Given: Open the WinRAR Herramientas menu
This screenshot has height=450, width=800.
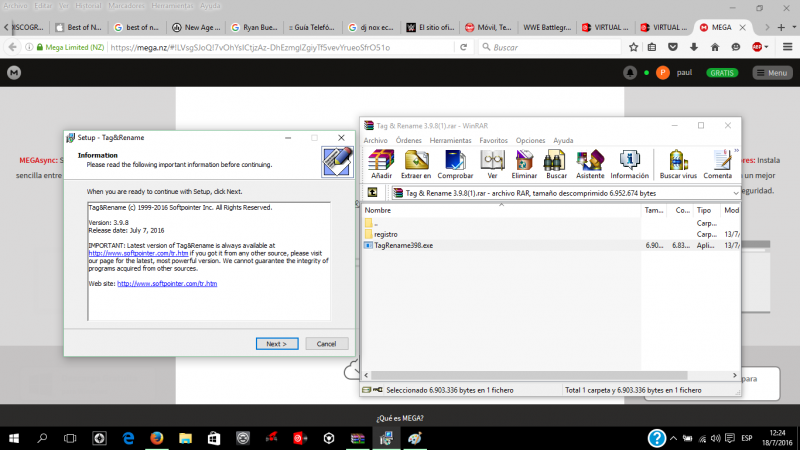Looking at the screenshot, I should coord(451,140).
